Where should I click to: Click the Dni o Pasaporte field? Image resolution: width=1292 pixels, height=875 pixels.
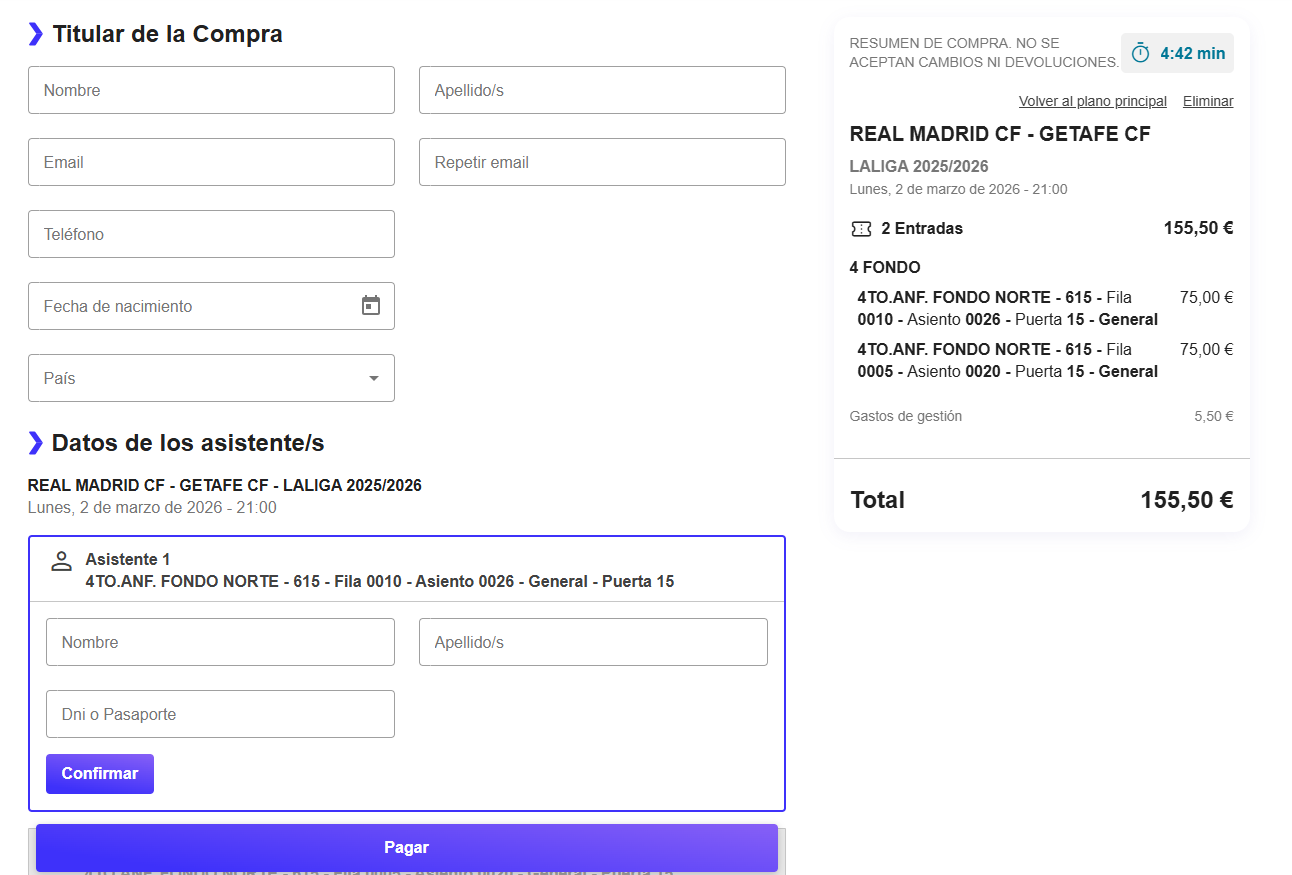tap(220, 714)
